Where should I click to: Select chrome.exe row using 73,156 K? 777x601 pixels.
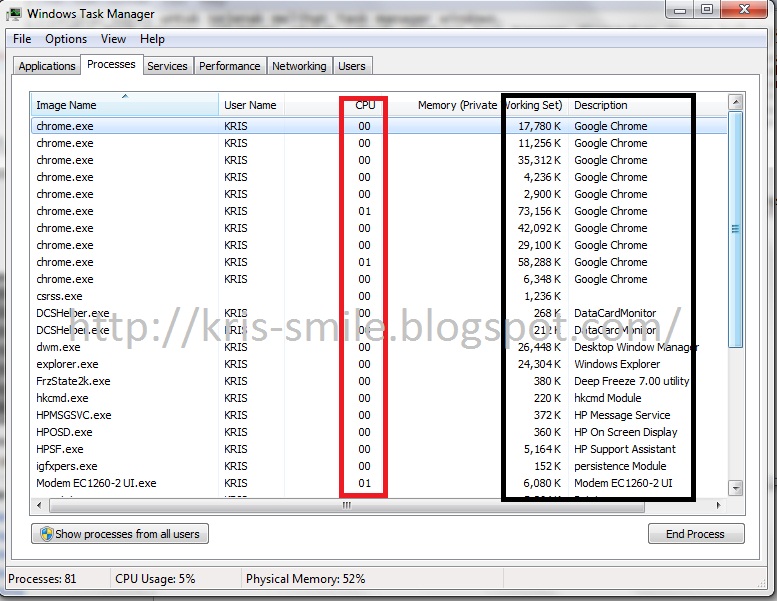[379, 211]
